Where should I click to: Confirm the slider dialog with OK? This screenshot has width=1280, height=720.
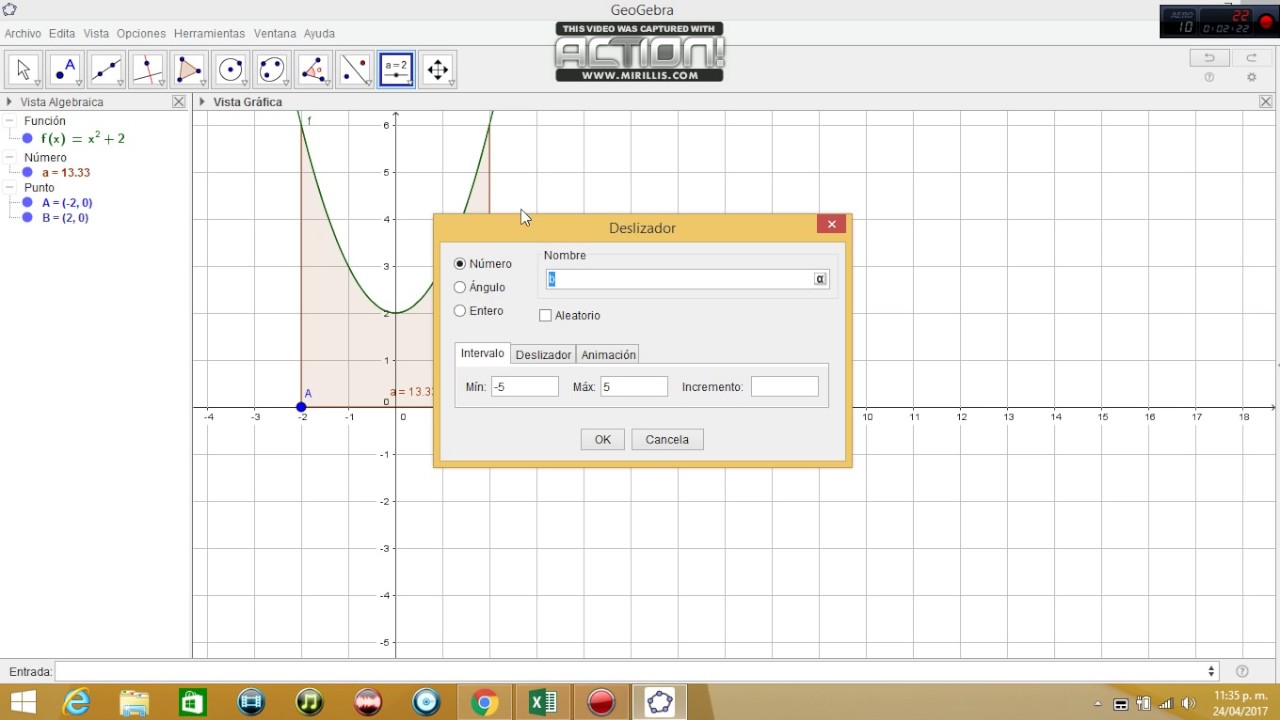(x=602, y=440)
